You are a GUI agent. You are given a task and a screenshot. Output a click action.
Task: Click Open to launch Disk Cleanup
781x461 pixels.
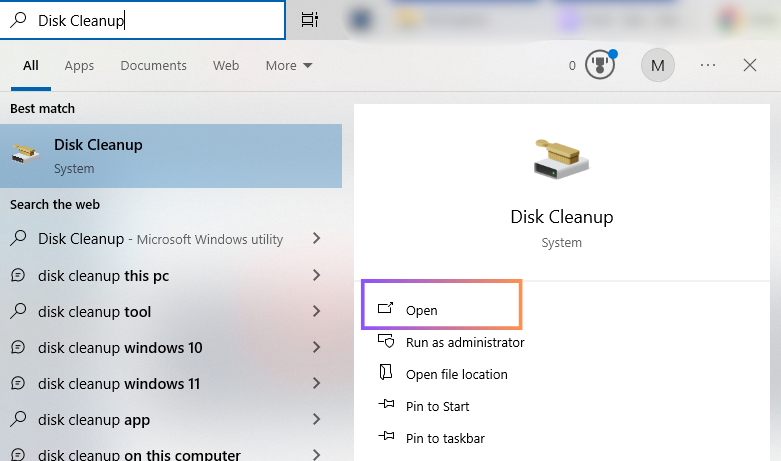[x=421, y=311]
